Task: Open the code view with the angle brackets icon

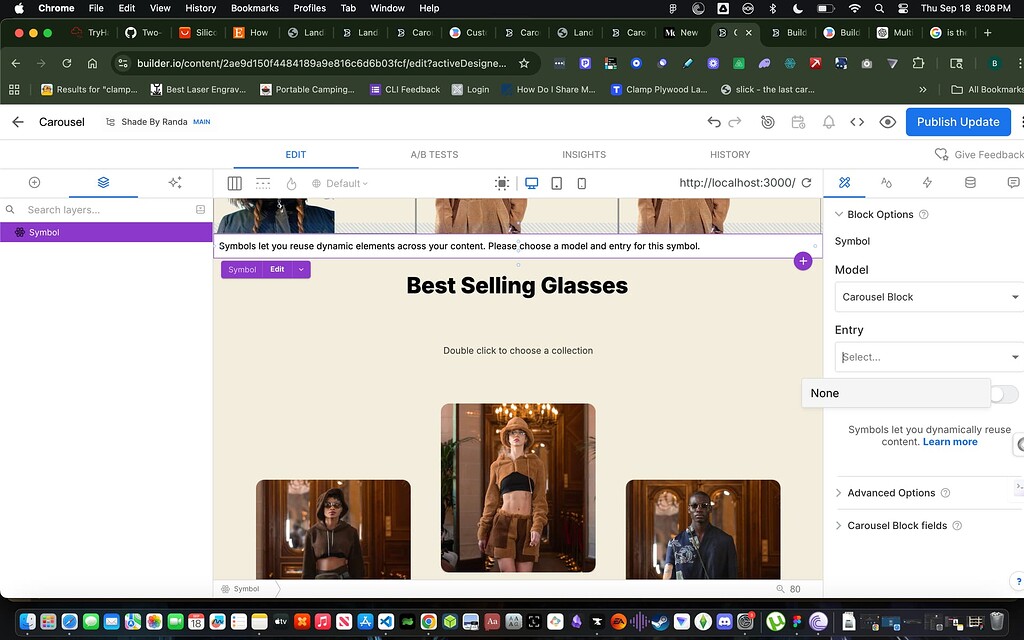Action: pyautogui.click(x=857, y=121)
